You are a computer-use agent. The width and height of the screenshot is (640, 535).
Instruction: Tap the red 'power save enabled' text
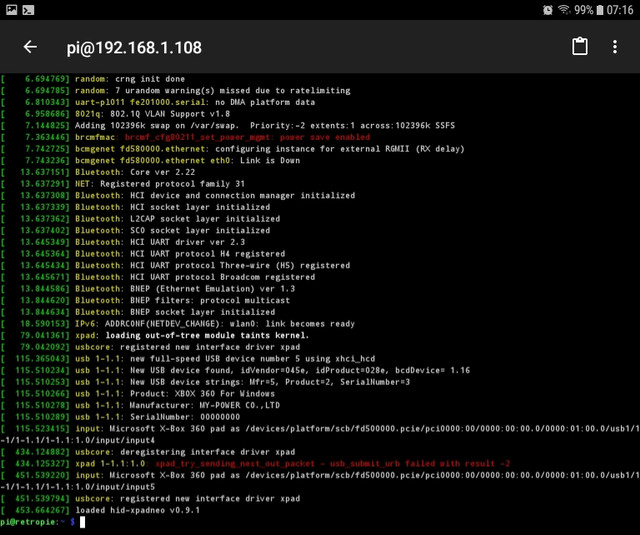(325, 137)
